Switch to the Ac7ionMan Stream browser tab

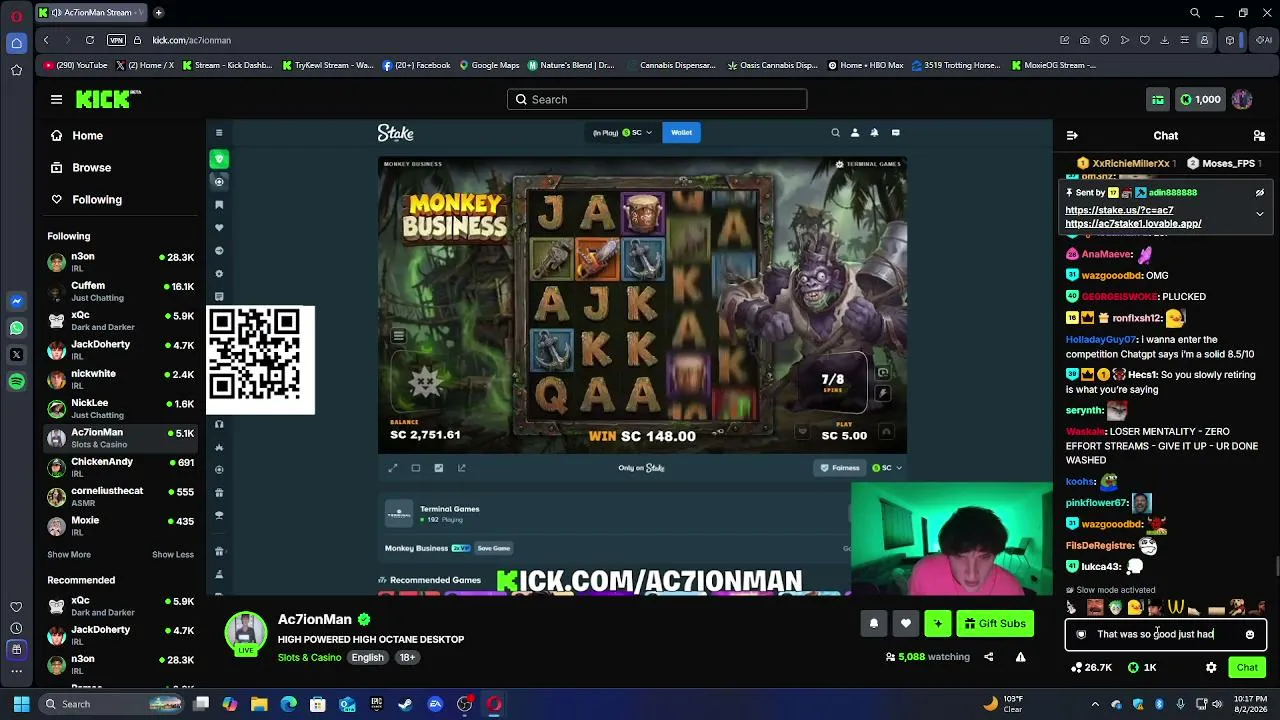[x=91, y=13]
